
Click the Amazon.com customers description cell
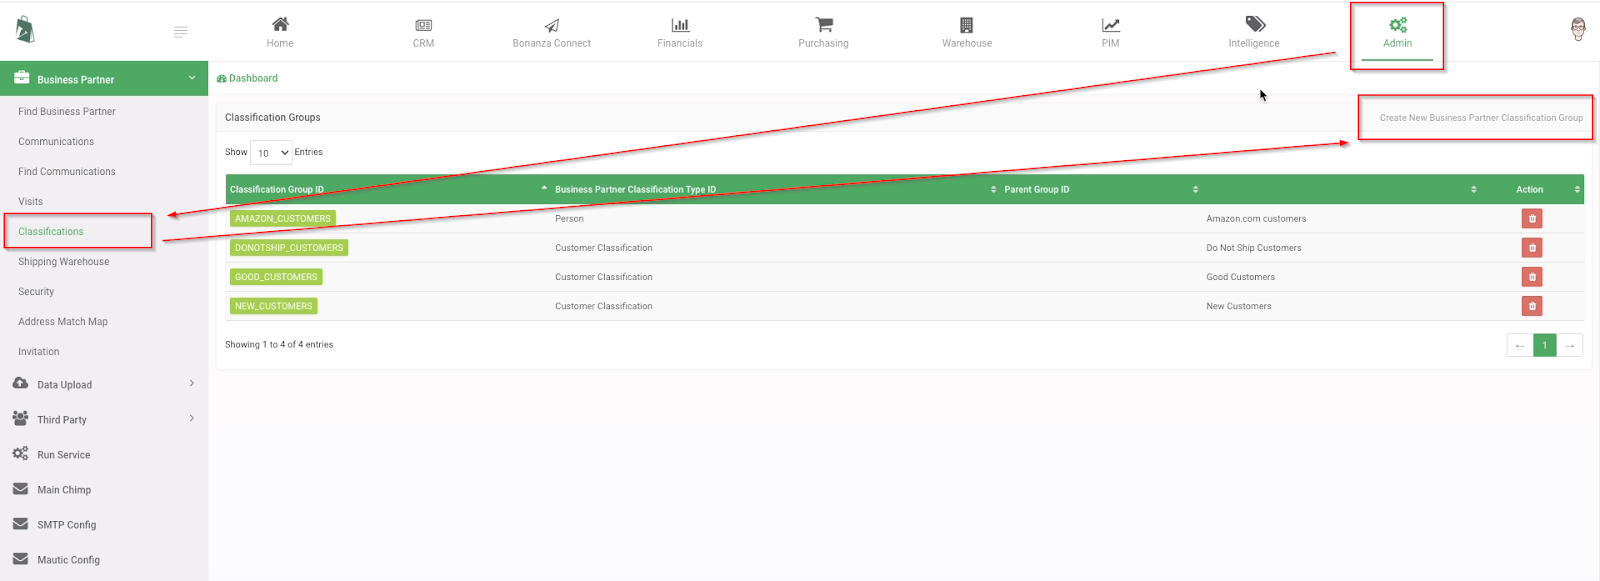coord(1256,218)
